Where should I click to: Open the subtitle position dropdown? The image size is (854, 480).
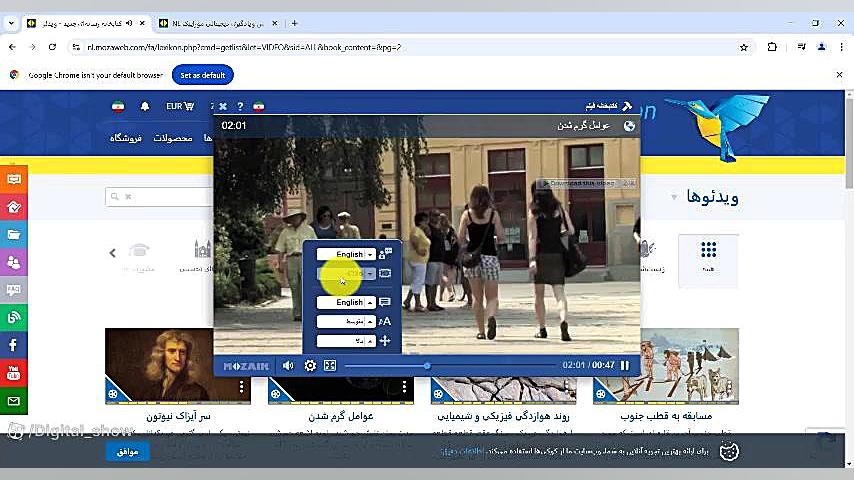pyautogui.click(x=346, y=341)
